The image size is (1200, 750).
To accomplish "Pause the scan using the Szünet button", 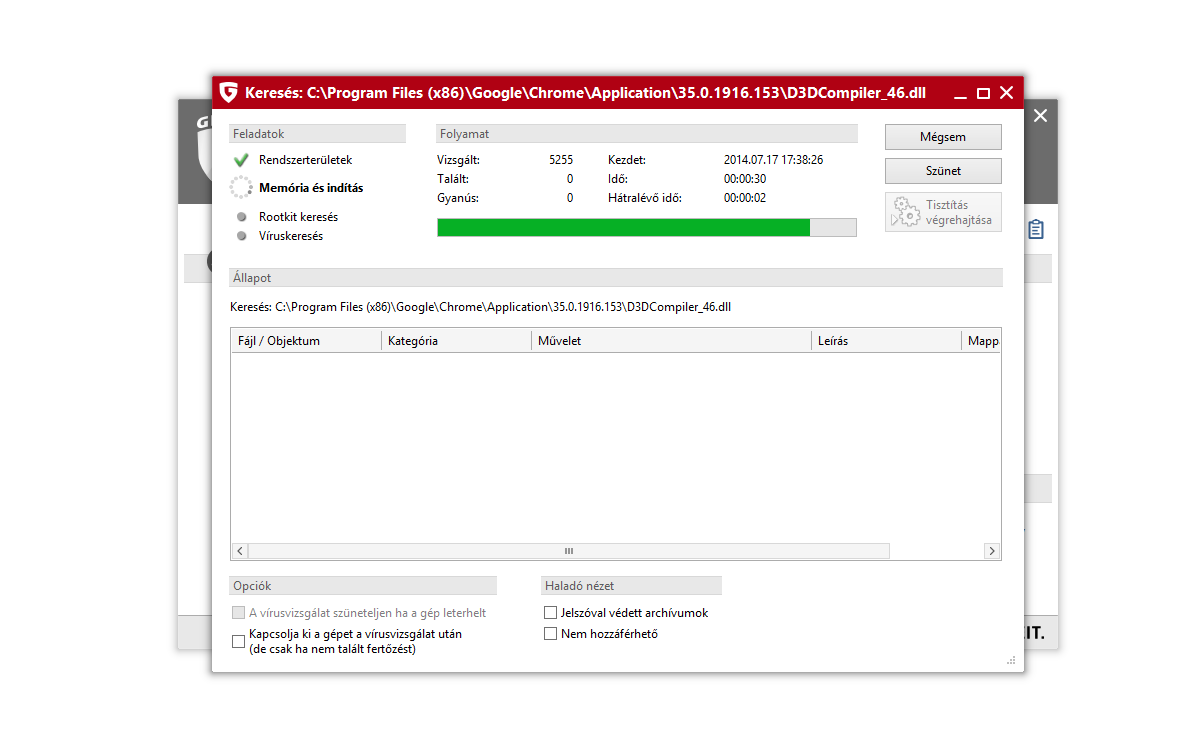I will (943, 170).
